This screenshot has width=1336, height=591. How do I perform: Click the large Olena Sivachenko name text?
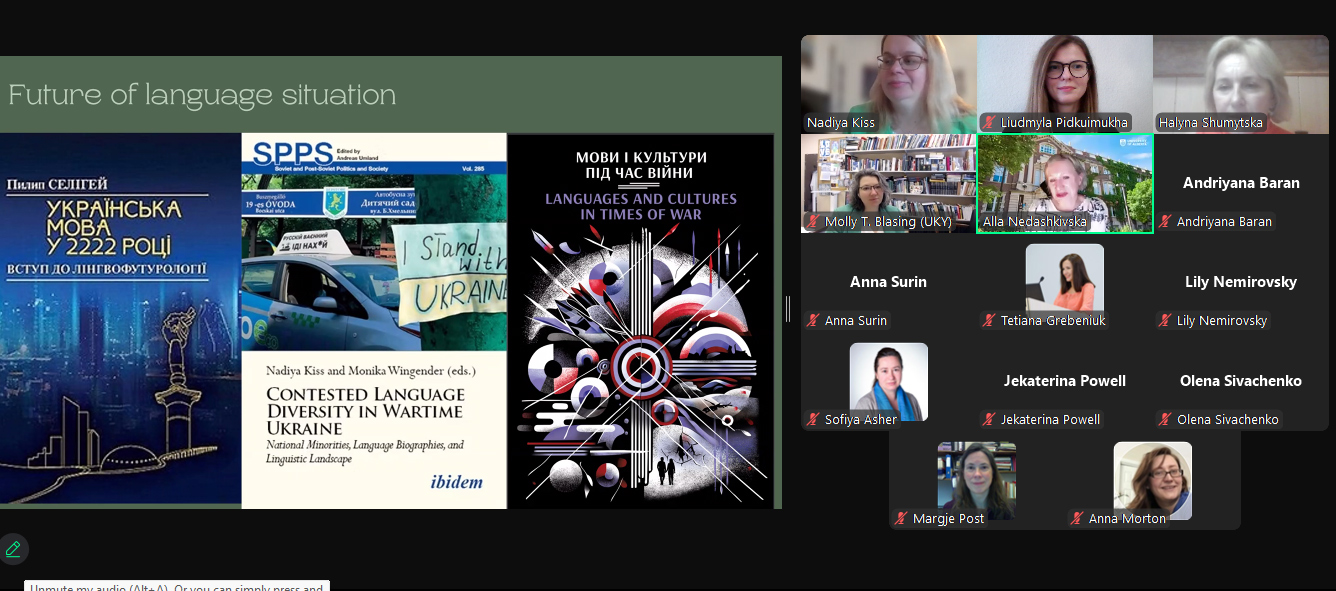(1241, 381)
